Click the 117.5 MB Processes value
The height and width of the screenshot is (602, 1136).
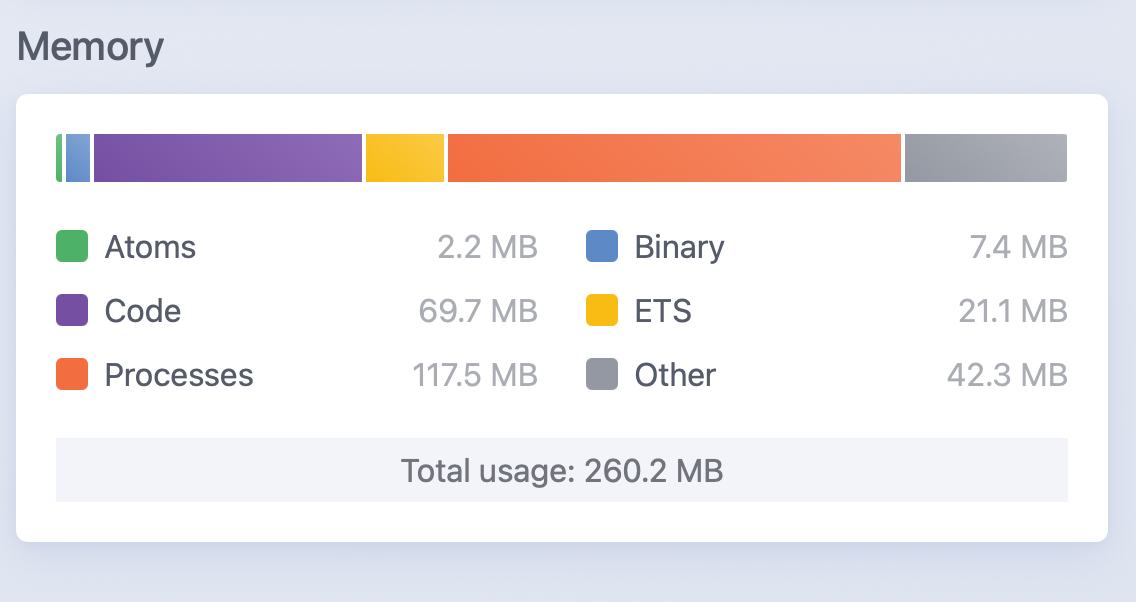click(475, 375)
